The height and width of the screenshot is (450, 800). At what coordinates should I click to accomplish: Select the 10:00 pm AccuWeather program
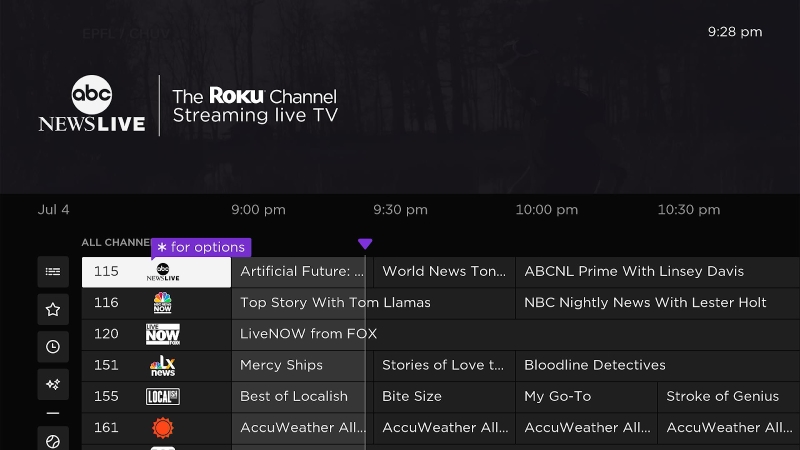click(x=586, y=428)
